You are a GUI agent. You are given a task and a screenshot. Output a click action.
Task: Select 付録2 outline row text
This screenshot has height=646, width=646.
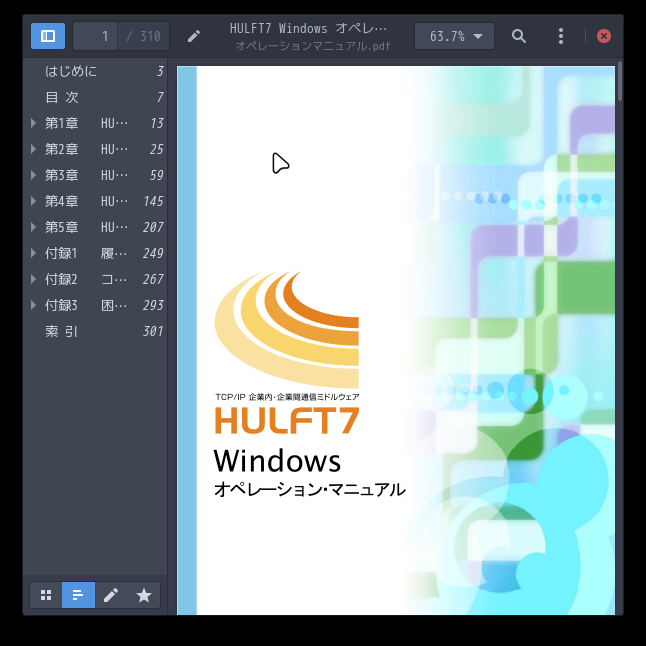coord(86,279)
